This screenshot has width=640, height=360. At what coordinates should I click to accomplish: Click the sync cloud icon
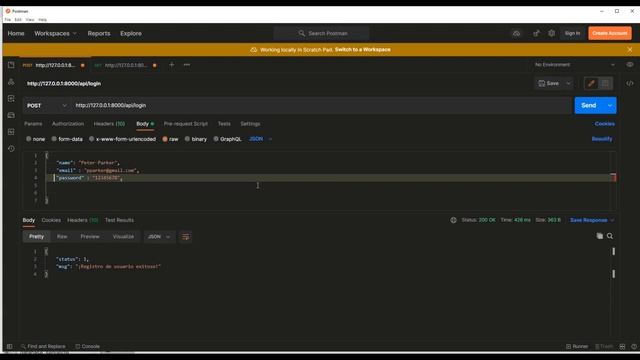[x=516, y=33]
